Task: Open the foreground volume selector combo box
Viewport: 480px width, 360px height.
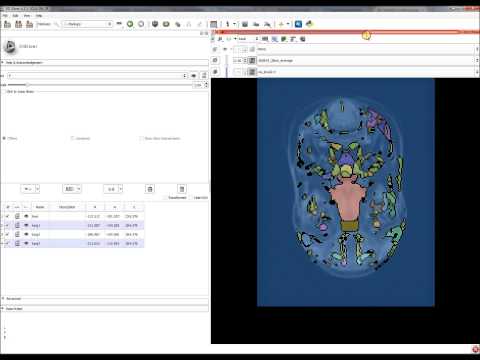Action: [368, 61]
